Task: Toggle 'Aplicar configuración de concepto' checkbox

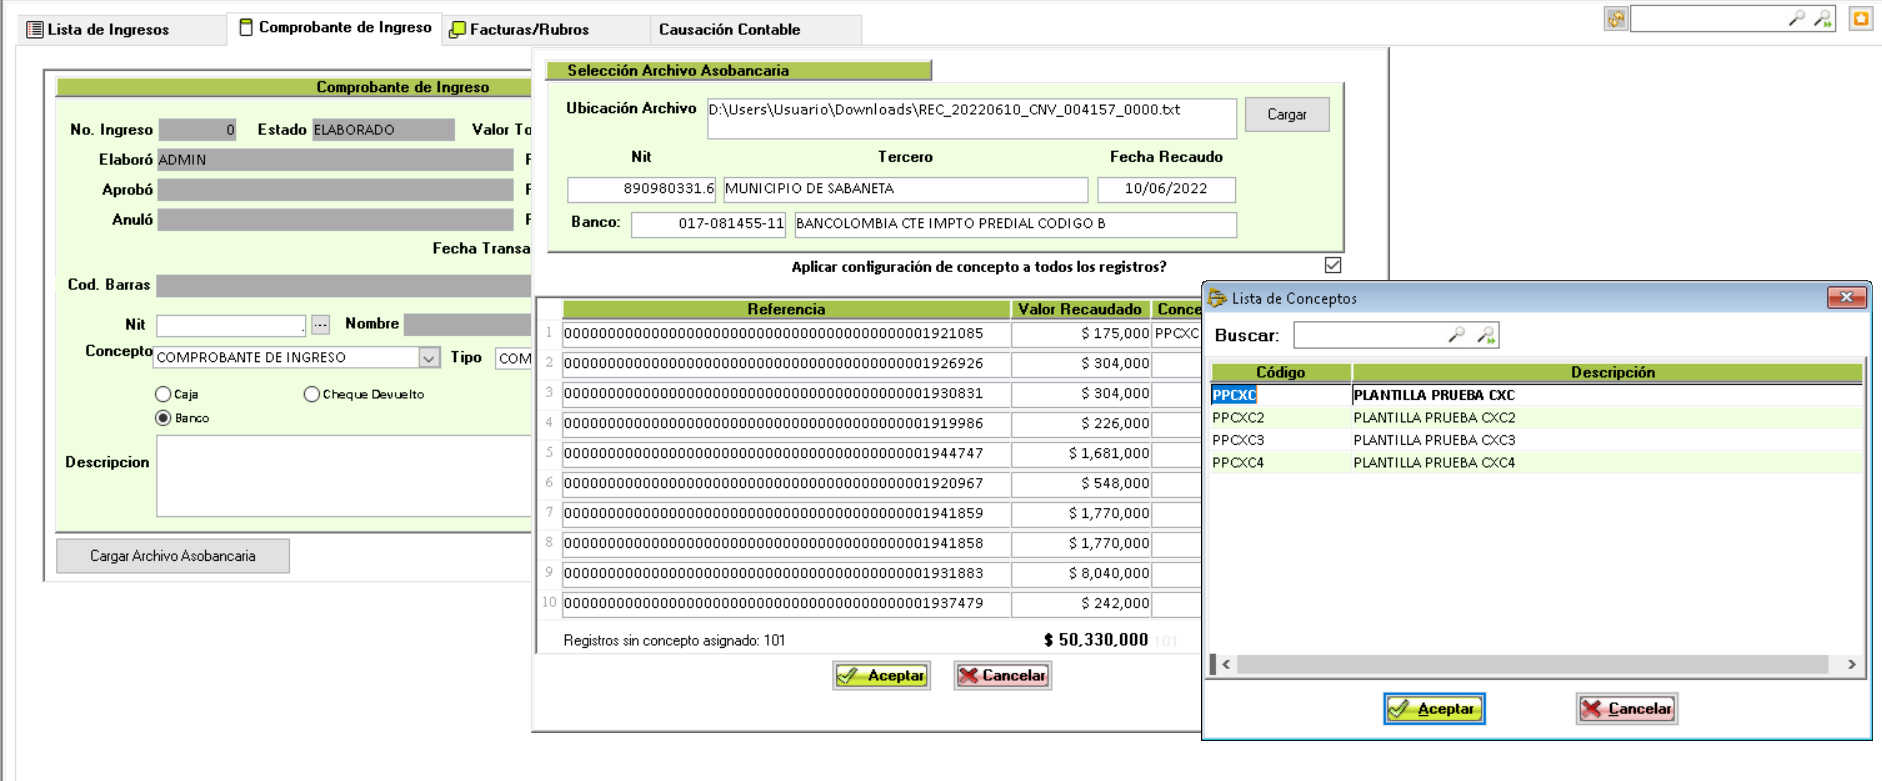Action: pyautogui.click(x=1332, y=266)
